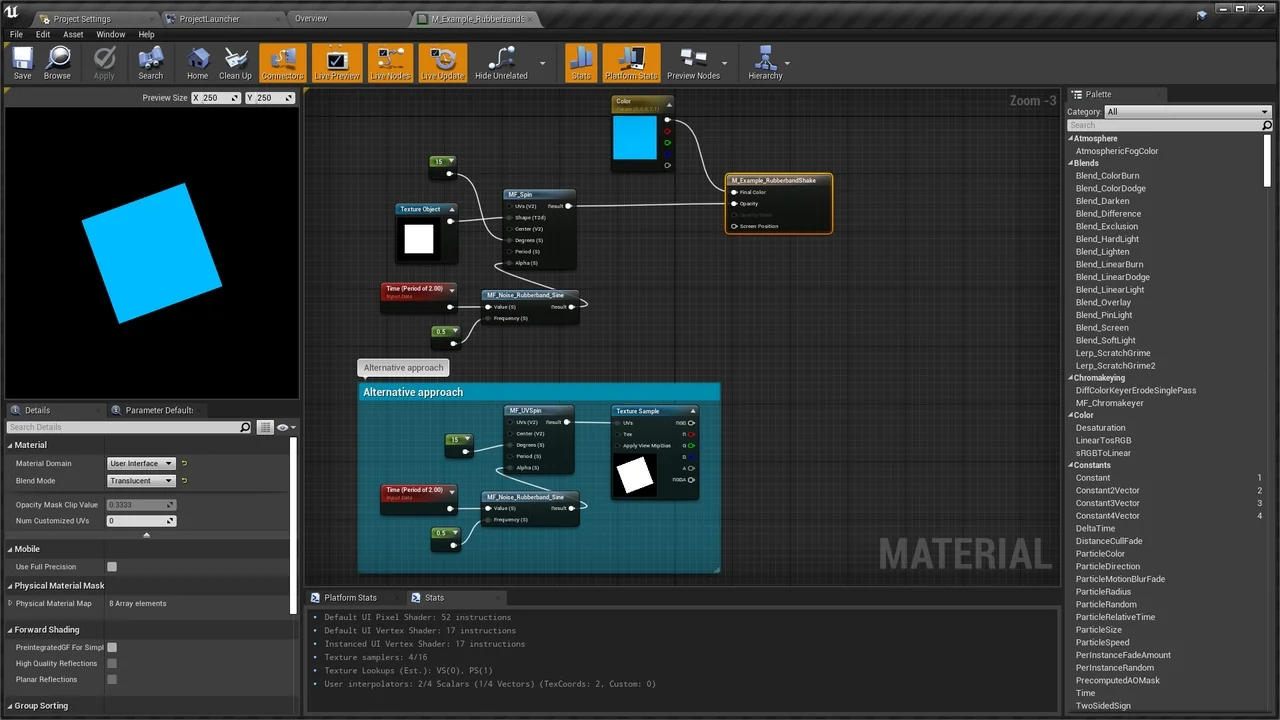Select the Clean Up toolbar icon

point(234,62)
